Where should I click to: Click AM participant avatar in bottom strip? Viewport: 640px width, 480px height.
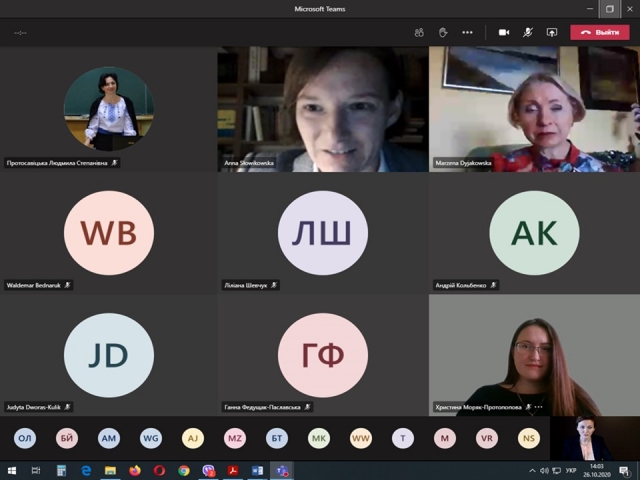(x=109, y=438)
